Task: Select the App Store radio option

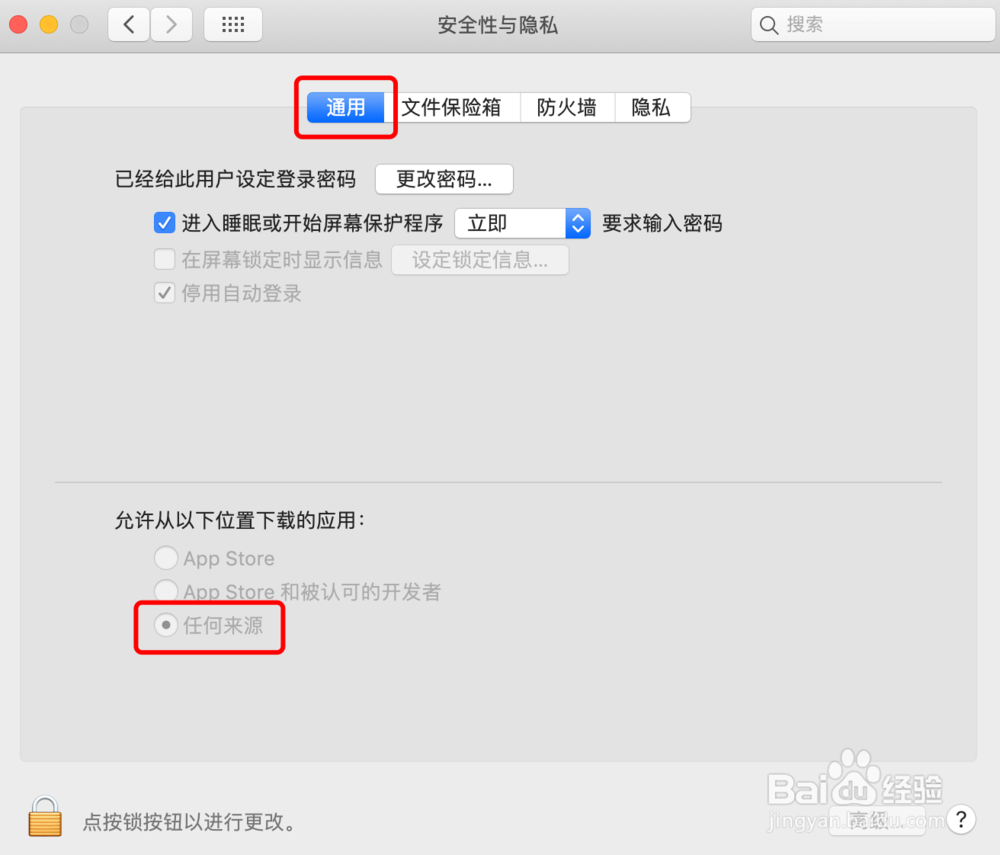Action: click(166, 558)
